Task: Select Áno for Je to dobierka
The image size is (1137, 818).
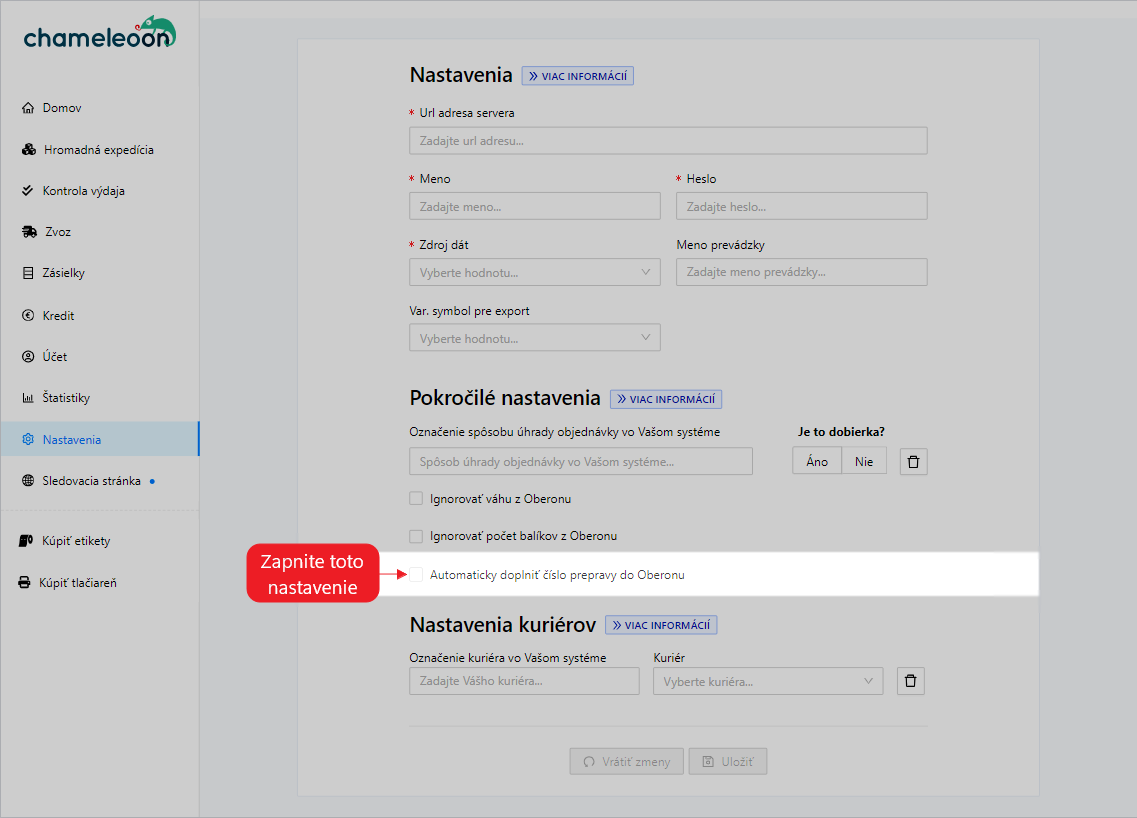Action: 817,461
